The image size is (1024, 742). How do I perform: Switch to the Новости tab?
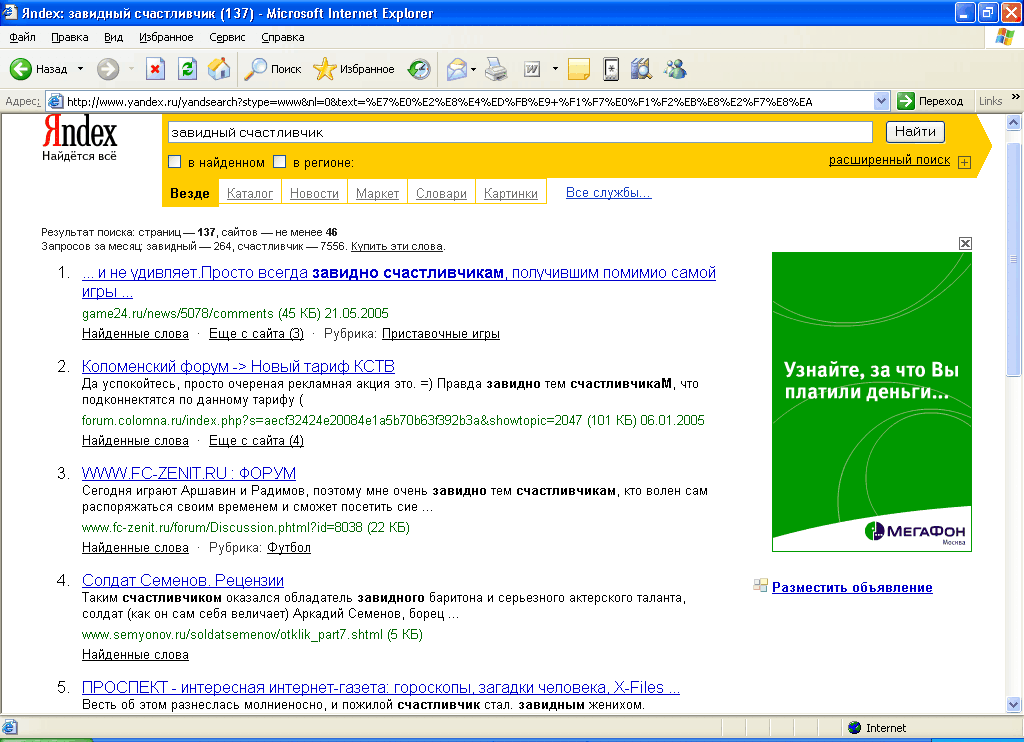[x=314, y=193]
